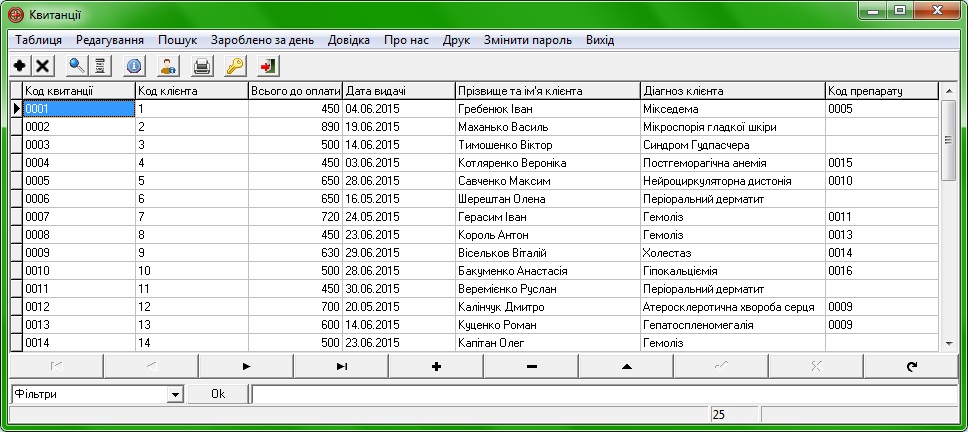Delete record with navigator minus button
Viewport: 968px width, 432px height.
(x=532, y=366)
